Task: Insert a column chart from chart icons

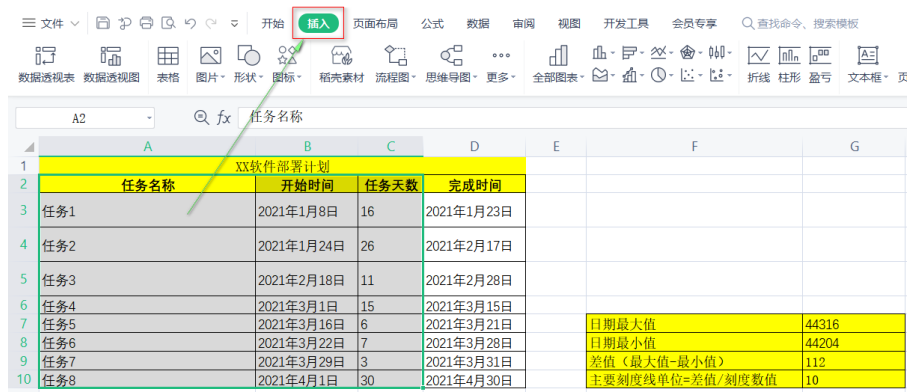Action: tap(600, 53)
